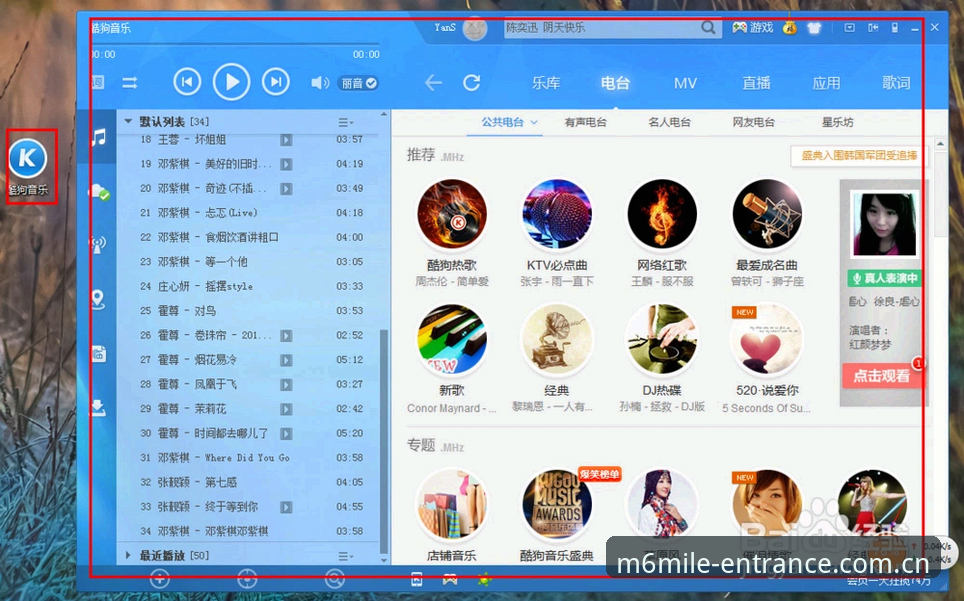Viewport: 964px width, 601px height.
Task: Go to the previous track
Action: tap(187, 82)
